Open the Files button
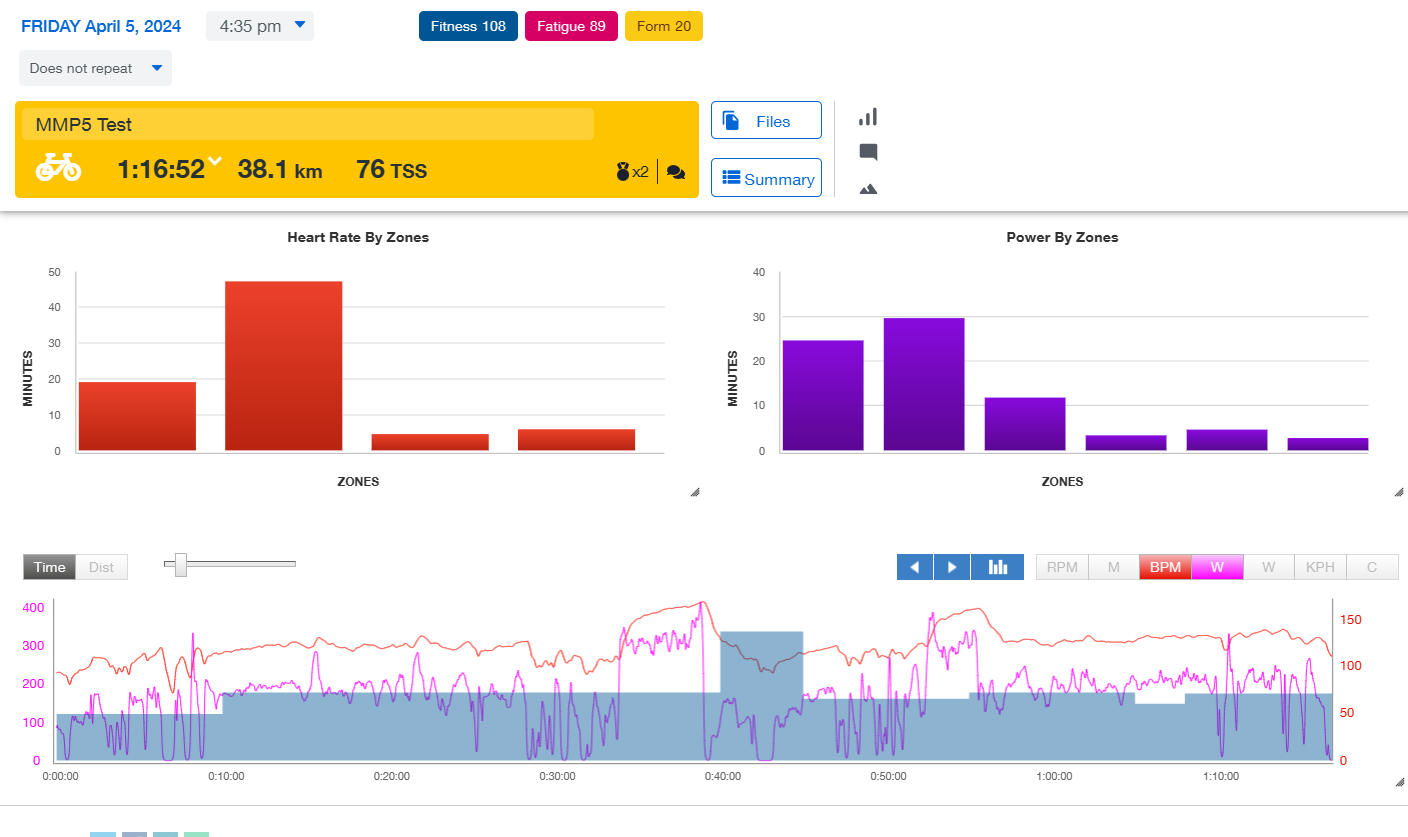Screen dimensions: 1408x837 pos(766,120)
